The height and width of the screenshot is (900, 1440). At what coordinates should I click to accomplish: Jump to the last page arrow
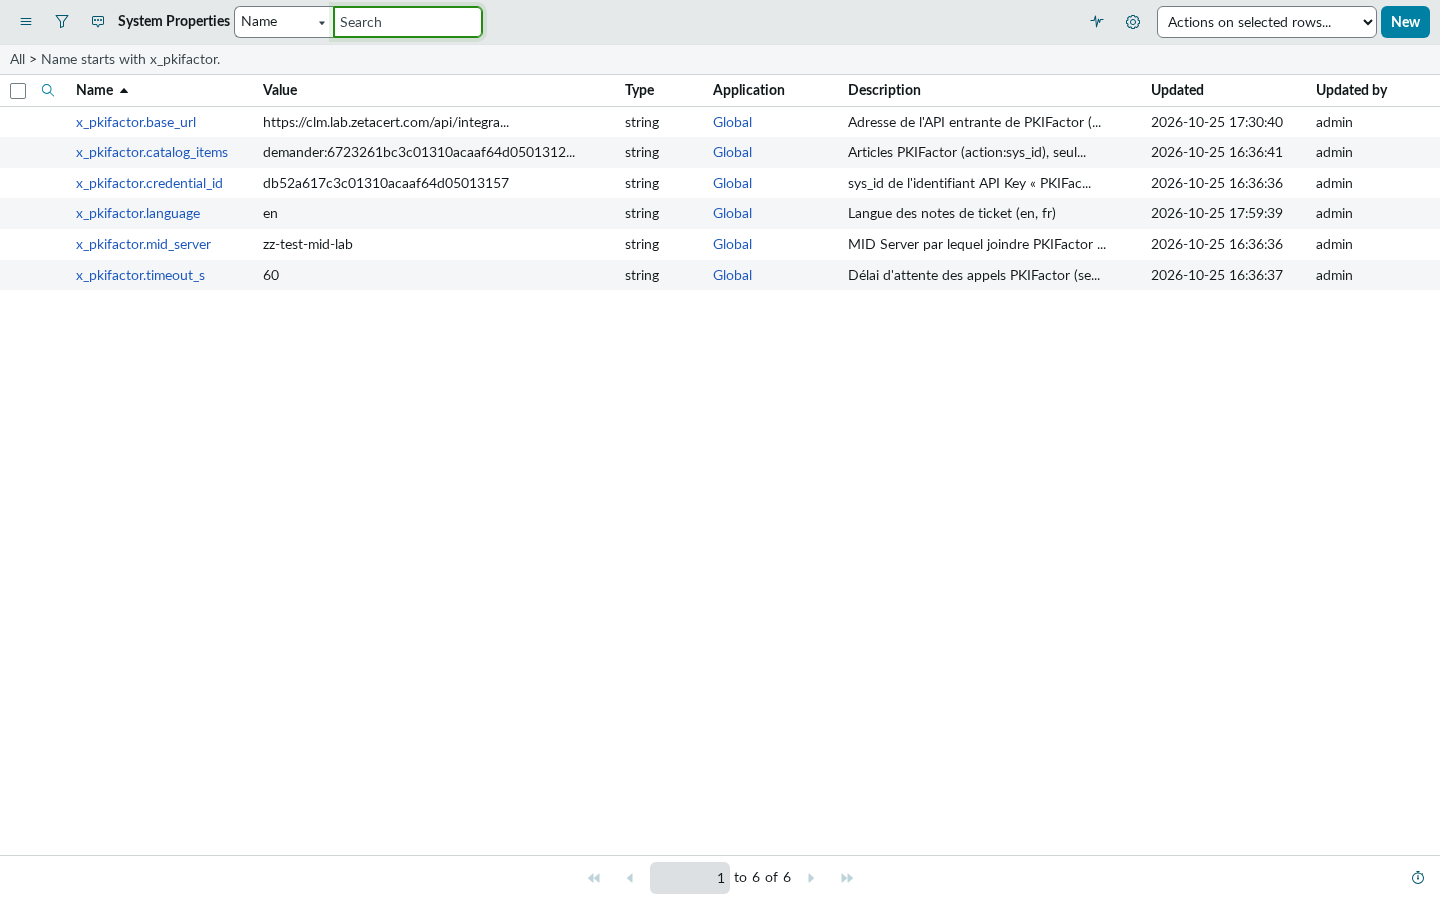847,878
